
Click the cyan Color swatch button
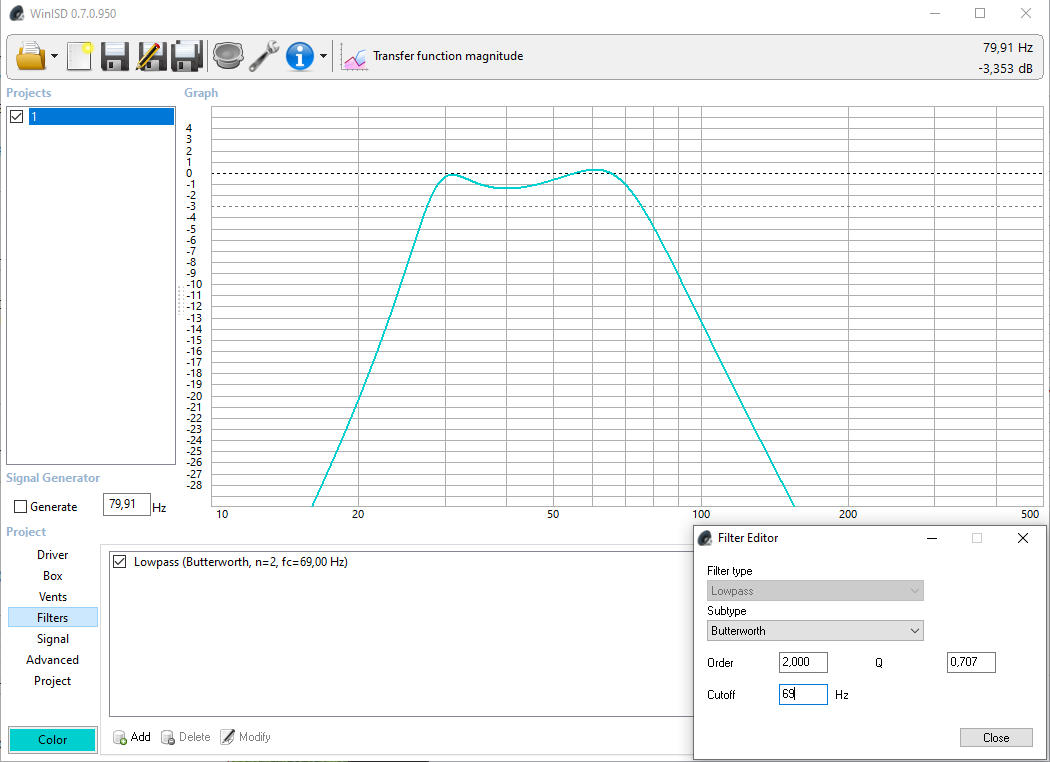click(53, 740)
